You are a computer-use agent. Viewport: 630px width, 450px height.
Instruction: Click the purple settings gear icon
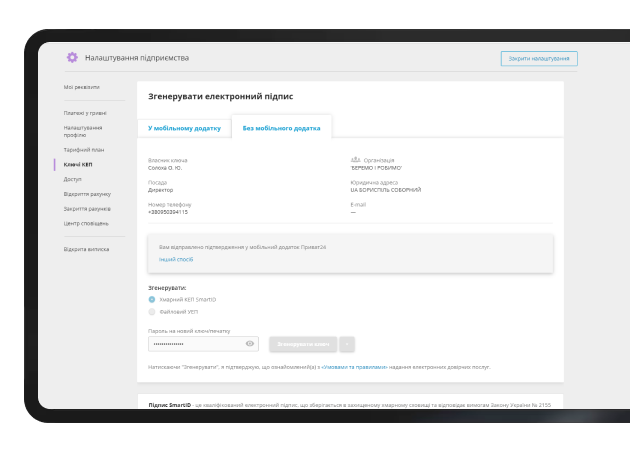coord(72,57)
